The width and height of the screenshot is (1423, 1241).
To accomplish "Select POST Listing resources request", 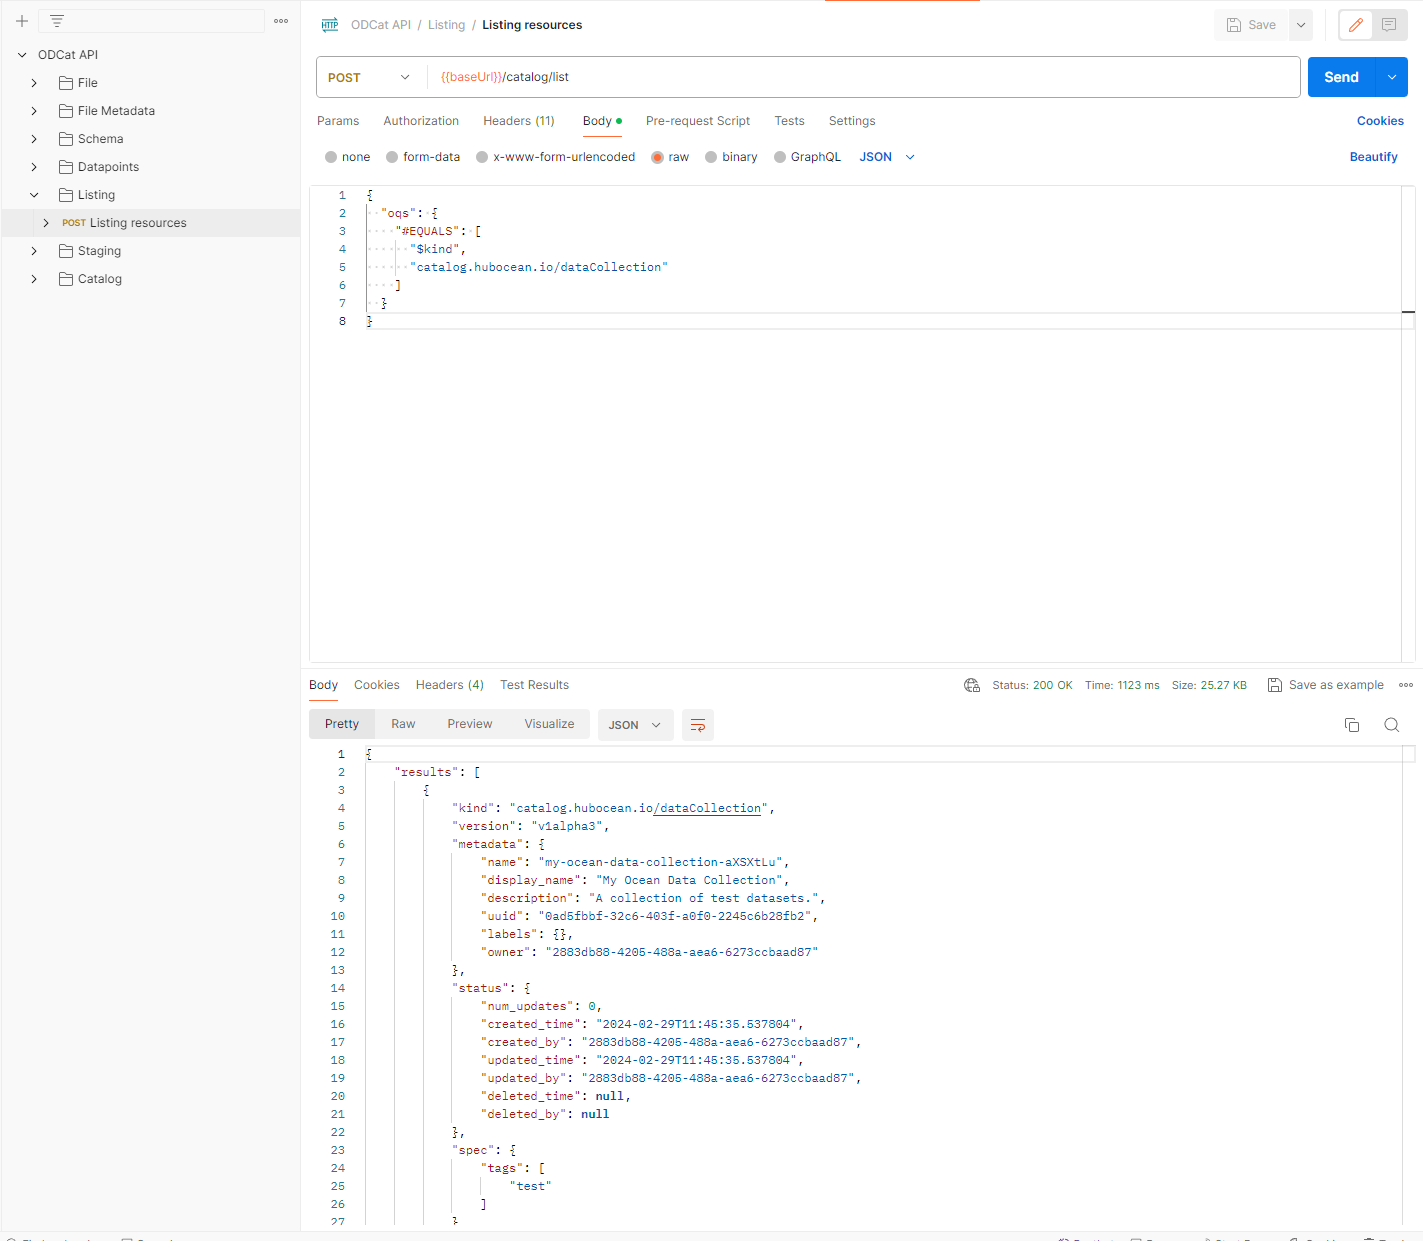I will click(x=151, y=223).
